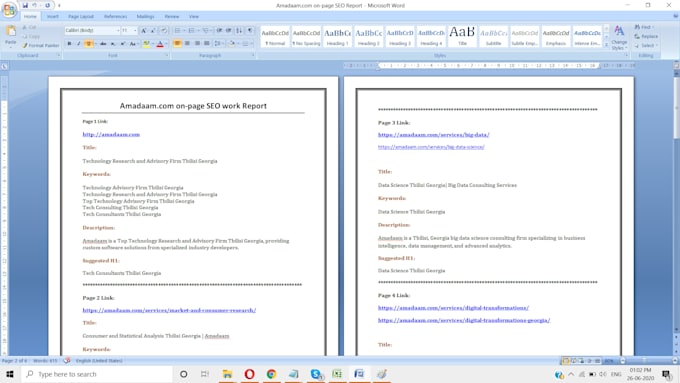Screen dimensions: 680x383
Task: Justify the paragraph text
Action: tap(206, 43)
